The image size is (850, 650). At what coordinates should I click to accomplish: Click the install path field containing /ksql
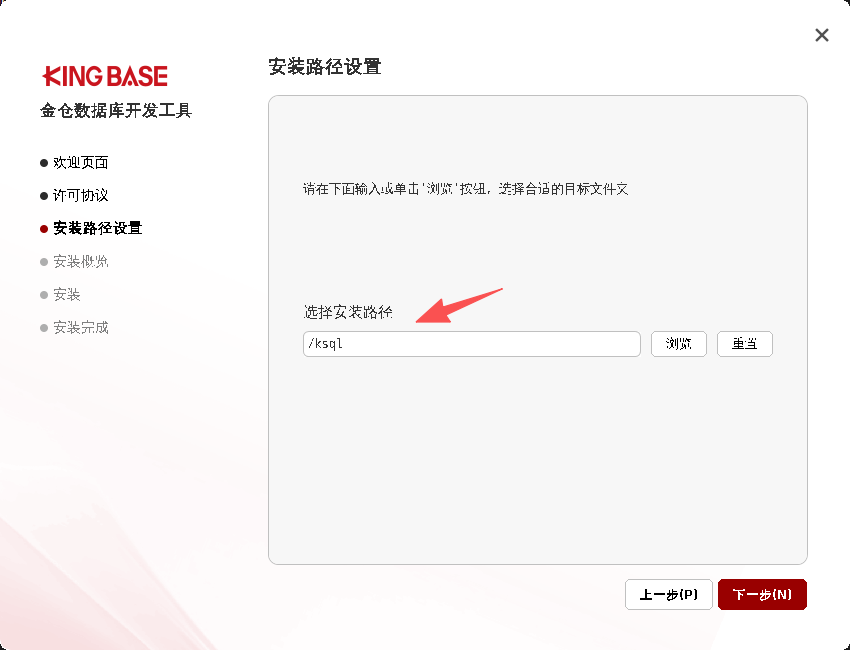click(471, 344)
